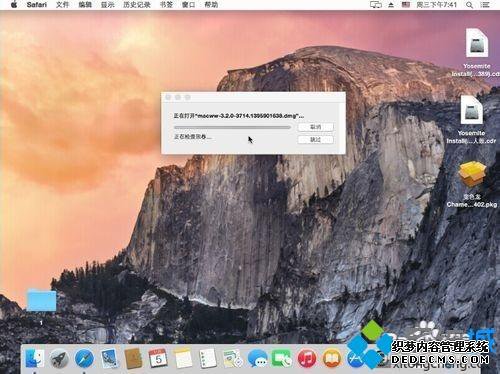Open the Safari application menu

37,5
